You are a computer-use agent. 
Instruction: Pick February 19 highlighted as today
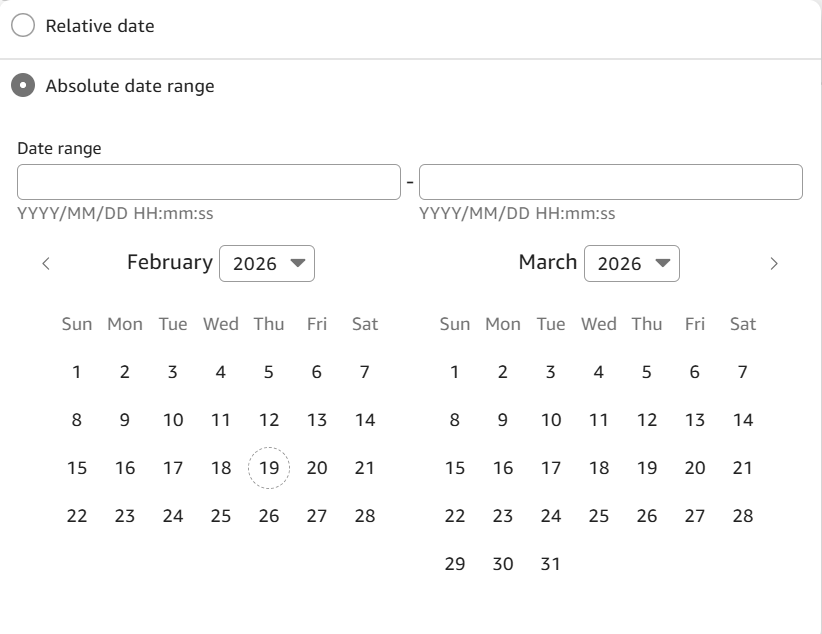(268, 468)
